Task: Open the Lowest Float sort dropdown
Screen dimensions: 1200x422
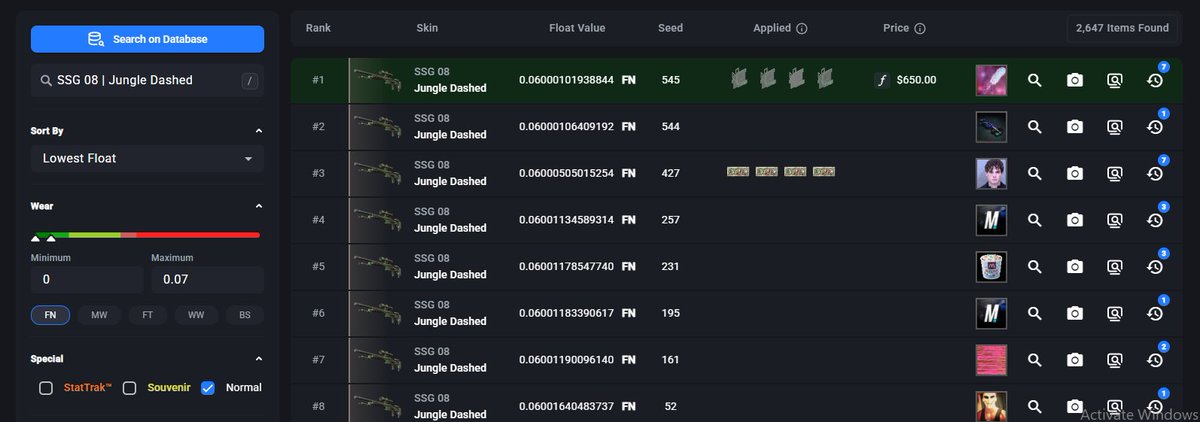Action: [147, 158]
